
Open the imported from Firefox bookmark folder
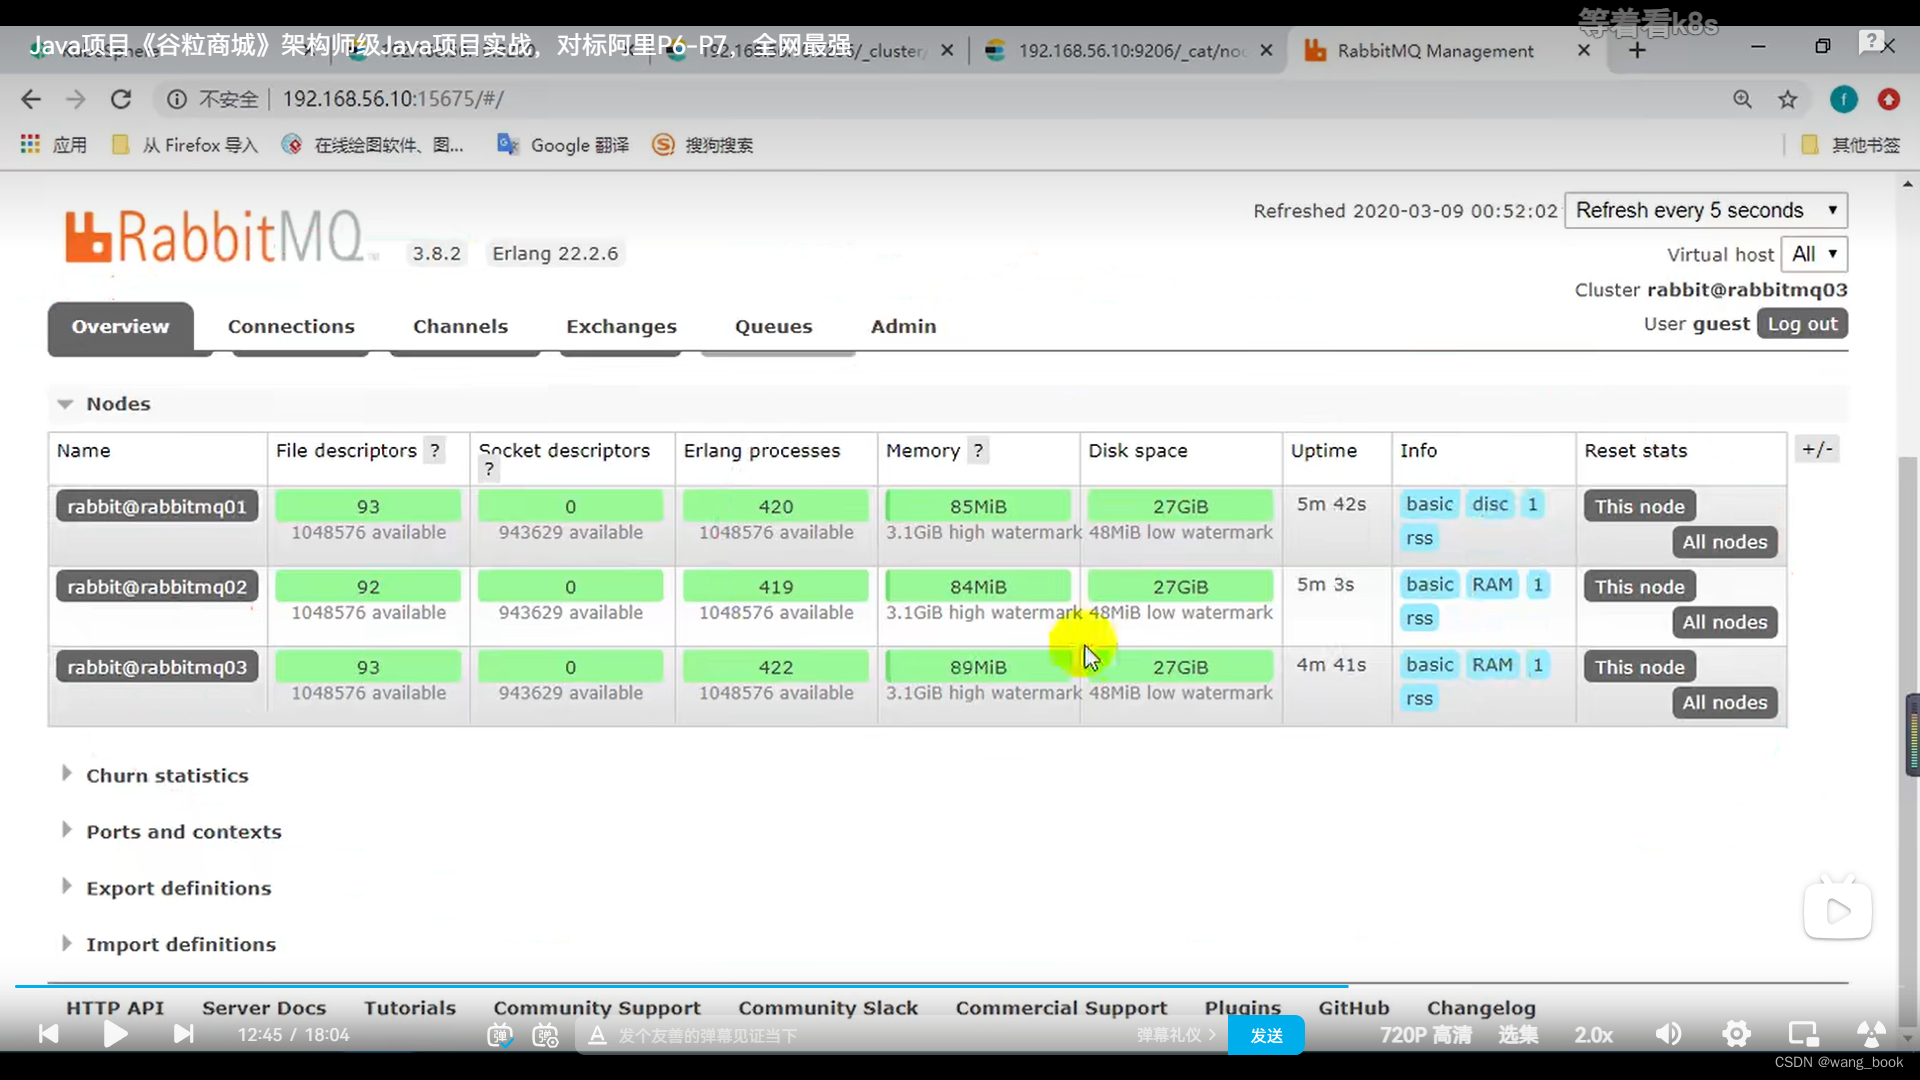pos(184,145)
